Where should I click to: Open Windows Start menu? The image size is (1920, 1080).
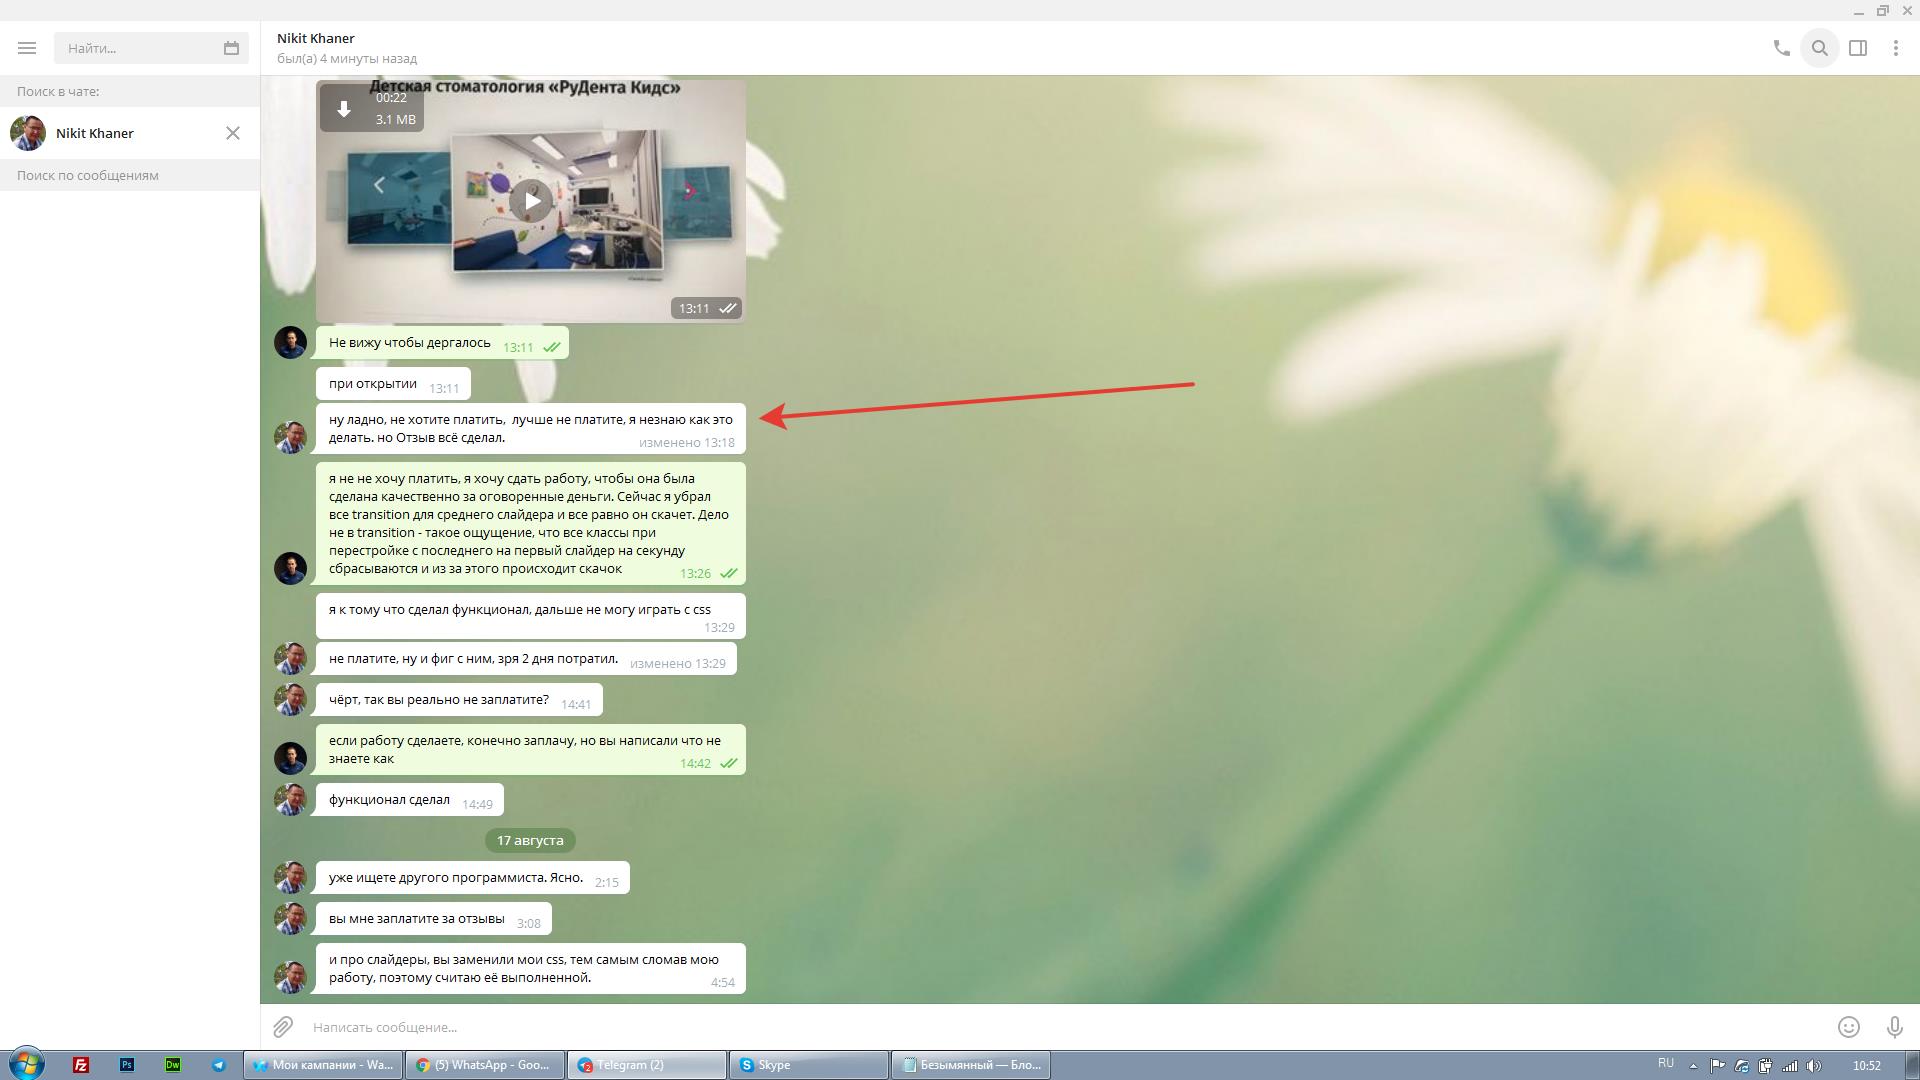pyautogui.click(x=27, y=1064)
